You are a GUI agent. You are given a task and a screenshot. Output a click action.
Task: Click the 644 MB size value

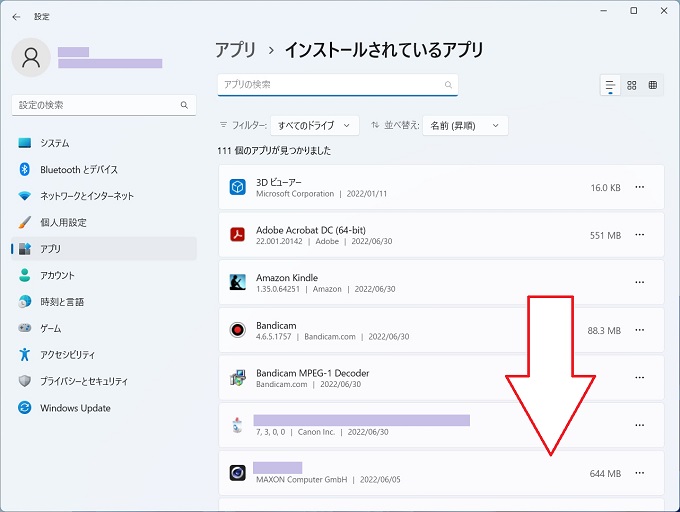605,474
